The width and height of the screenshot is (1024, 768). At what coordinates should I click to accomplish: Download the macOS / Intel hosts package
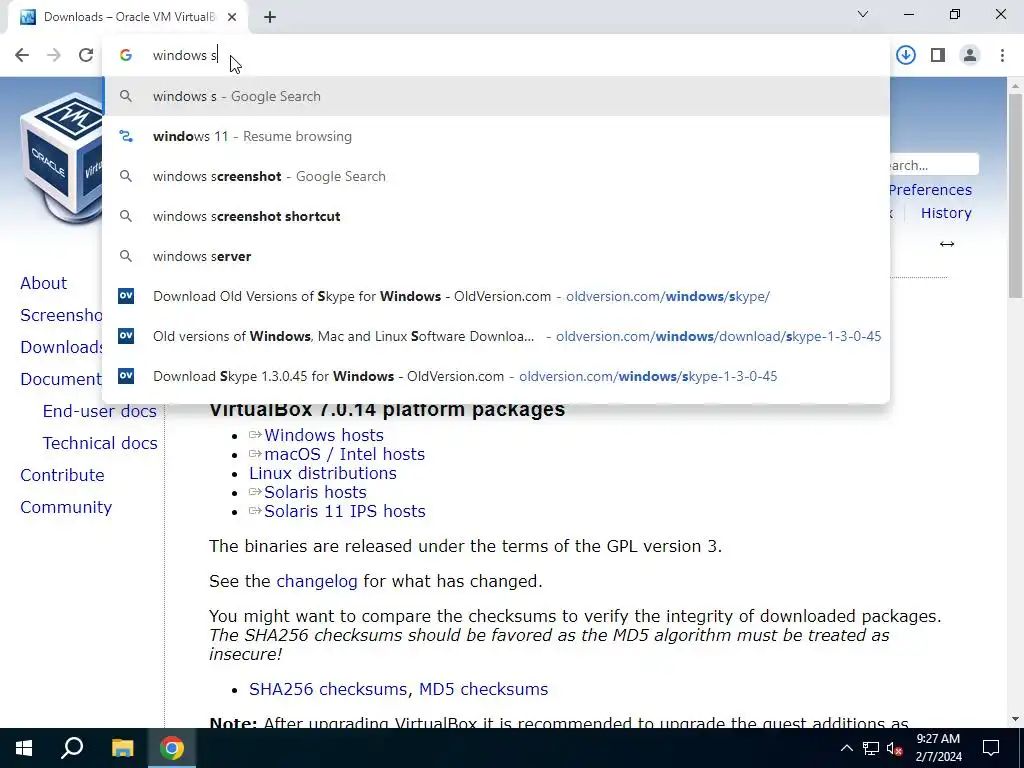tap(344, 454)
